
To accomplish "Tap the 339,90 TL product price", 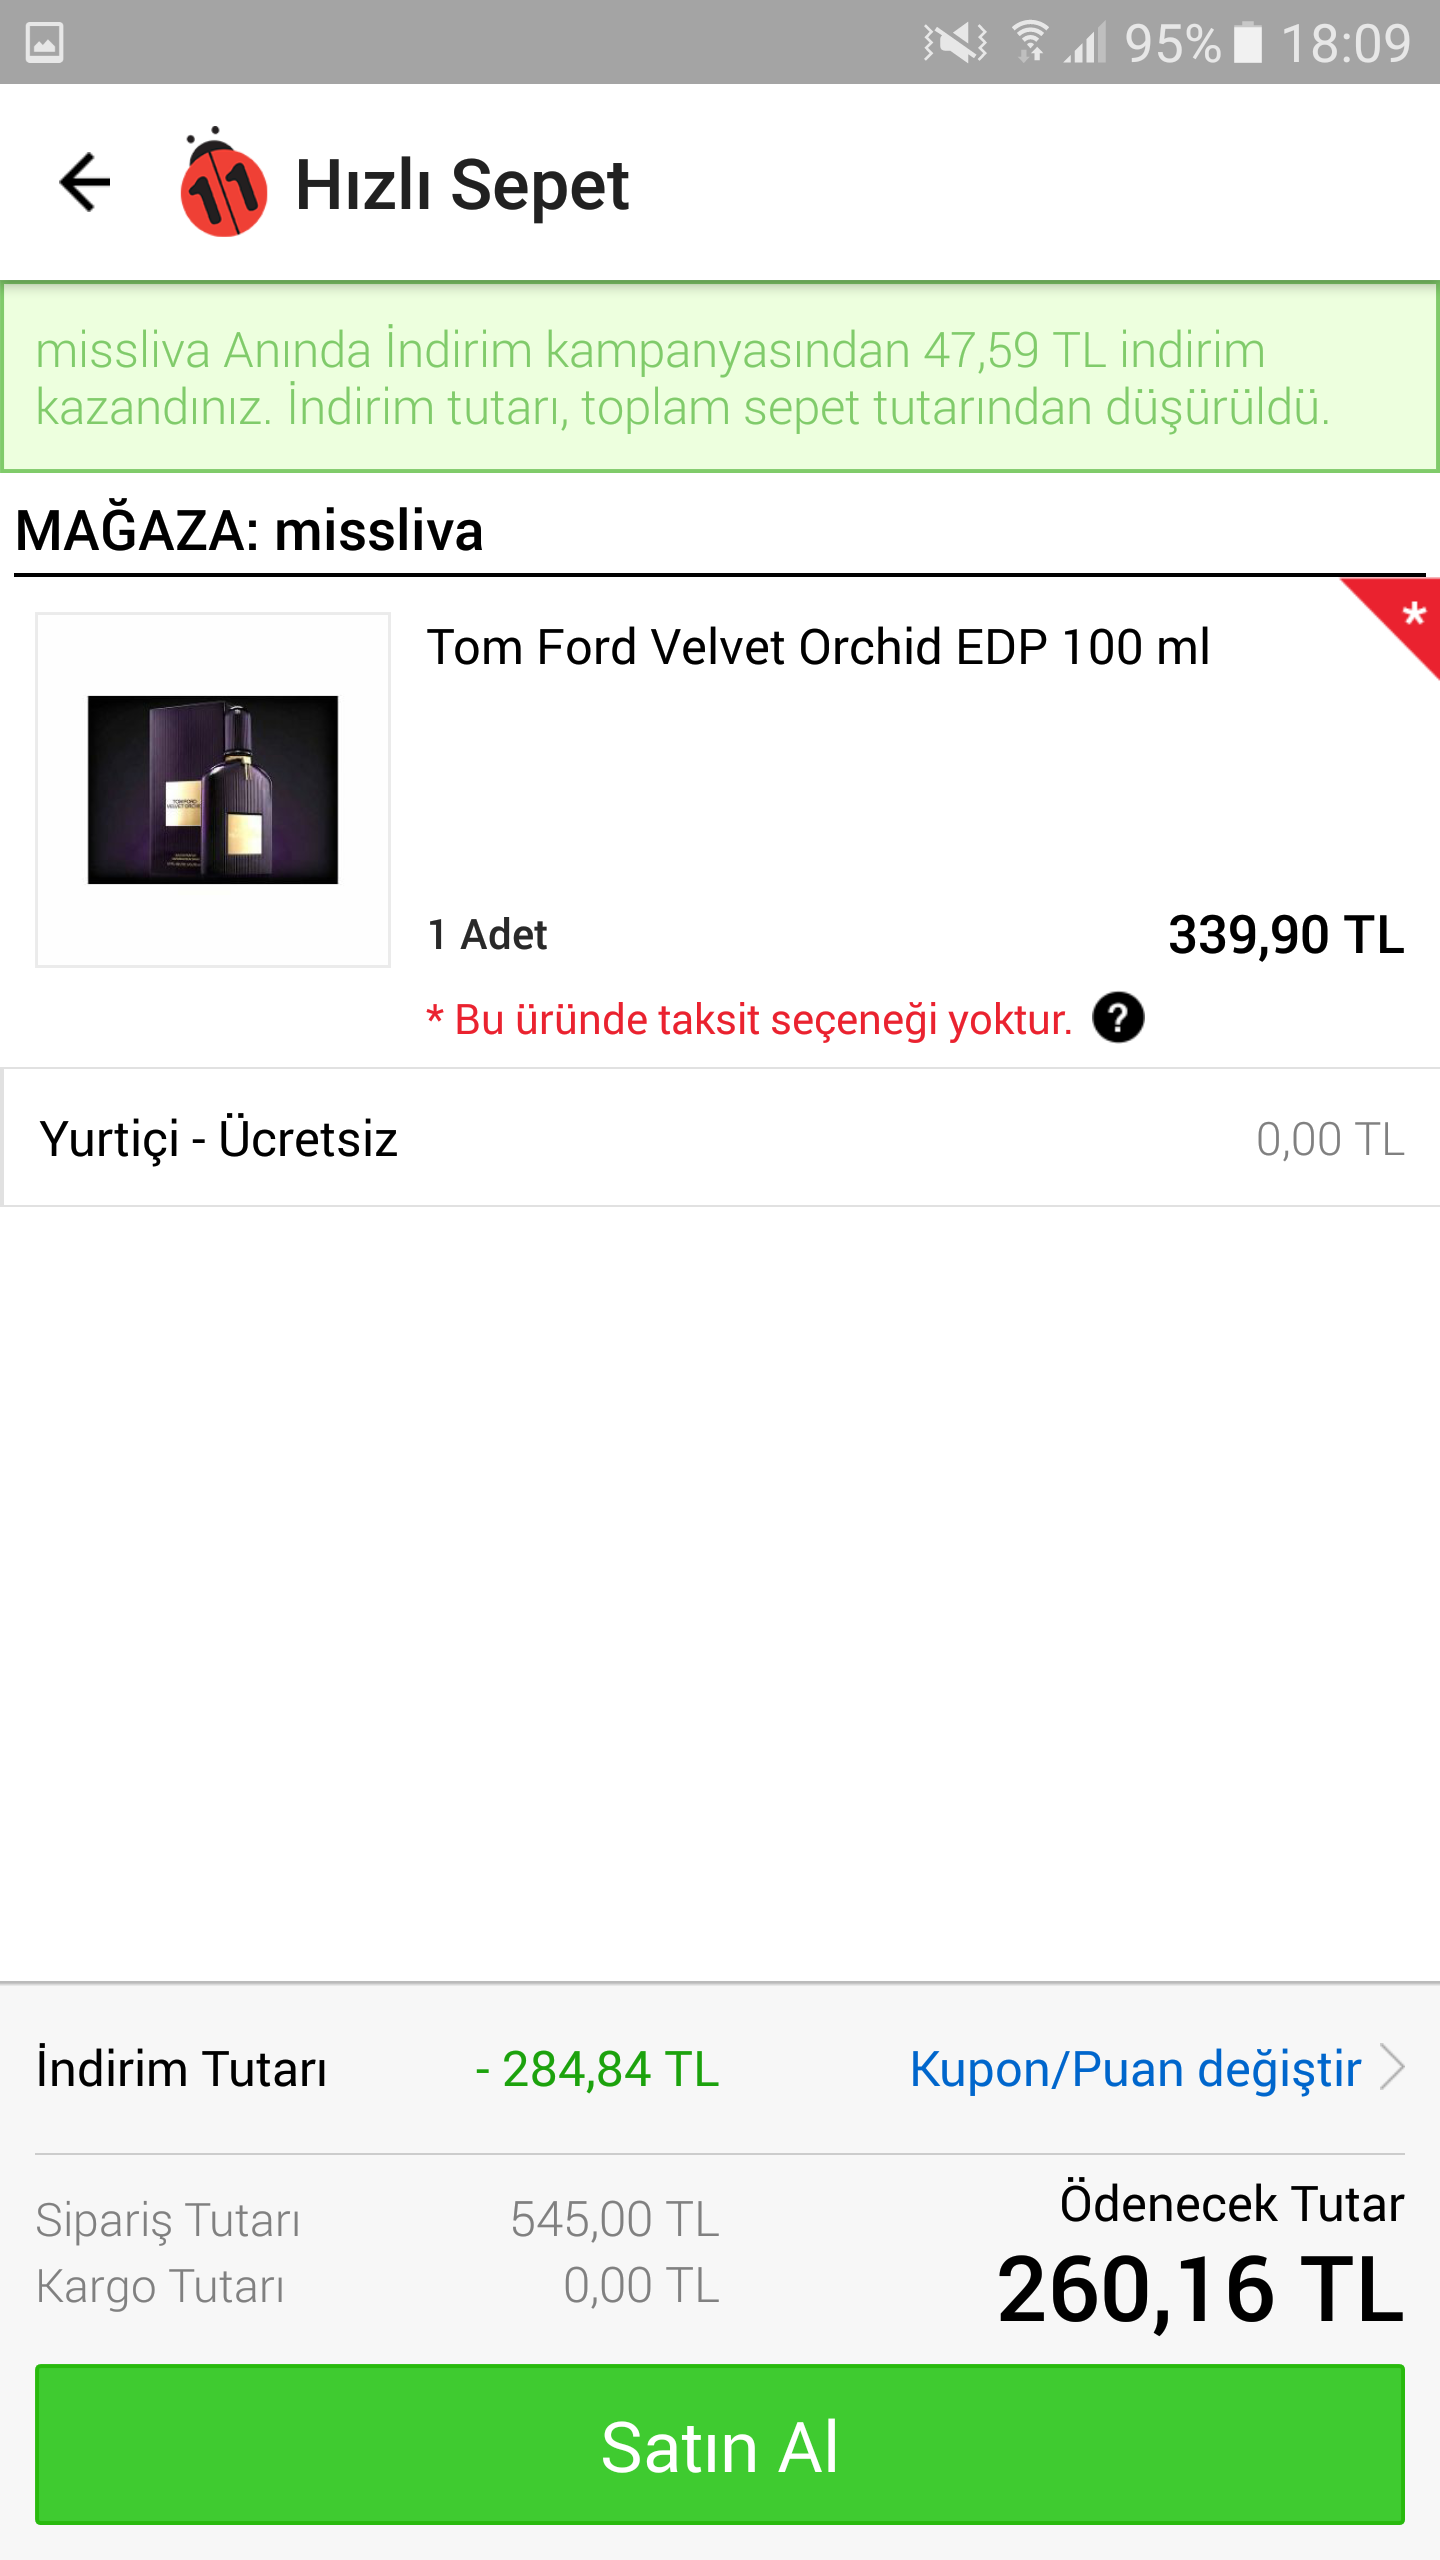I will point(1286,935).
